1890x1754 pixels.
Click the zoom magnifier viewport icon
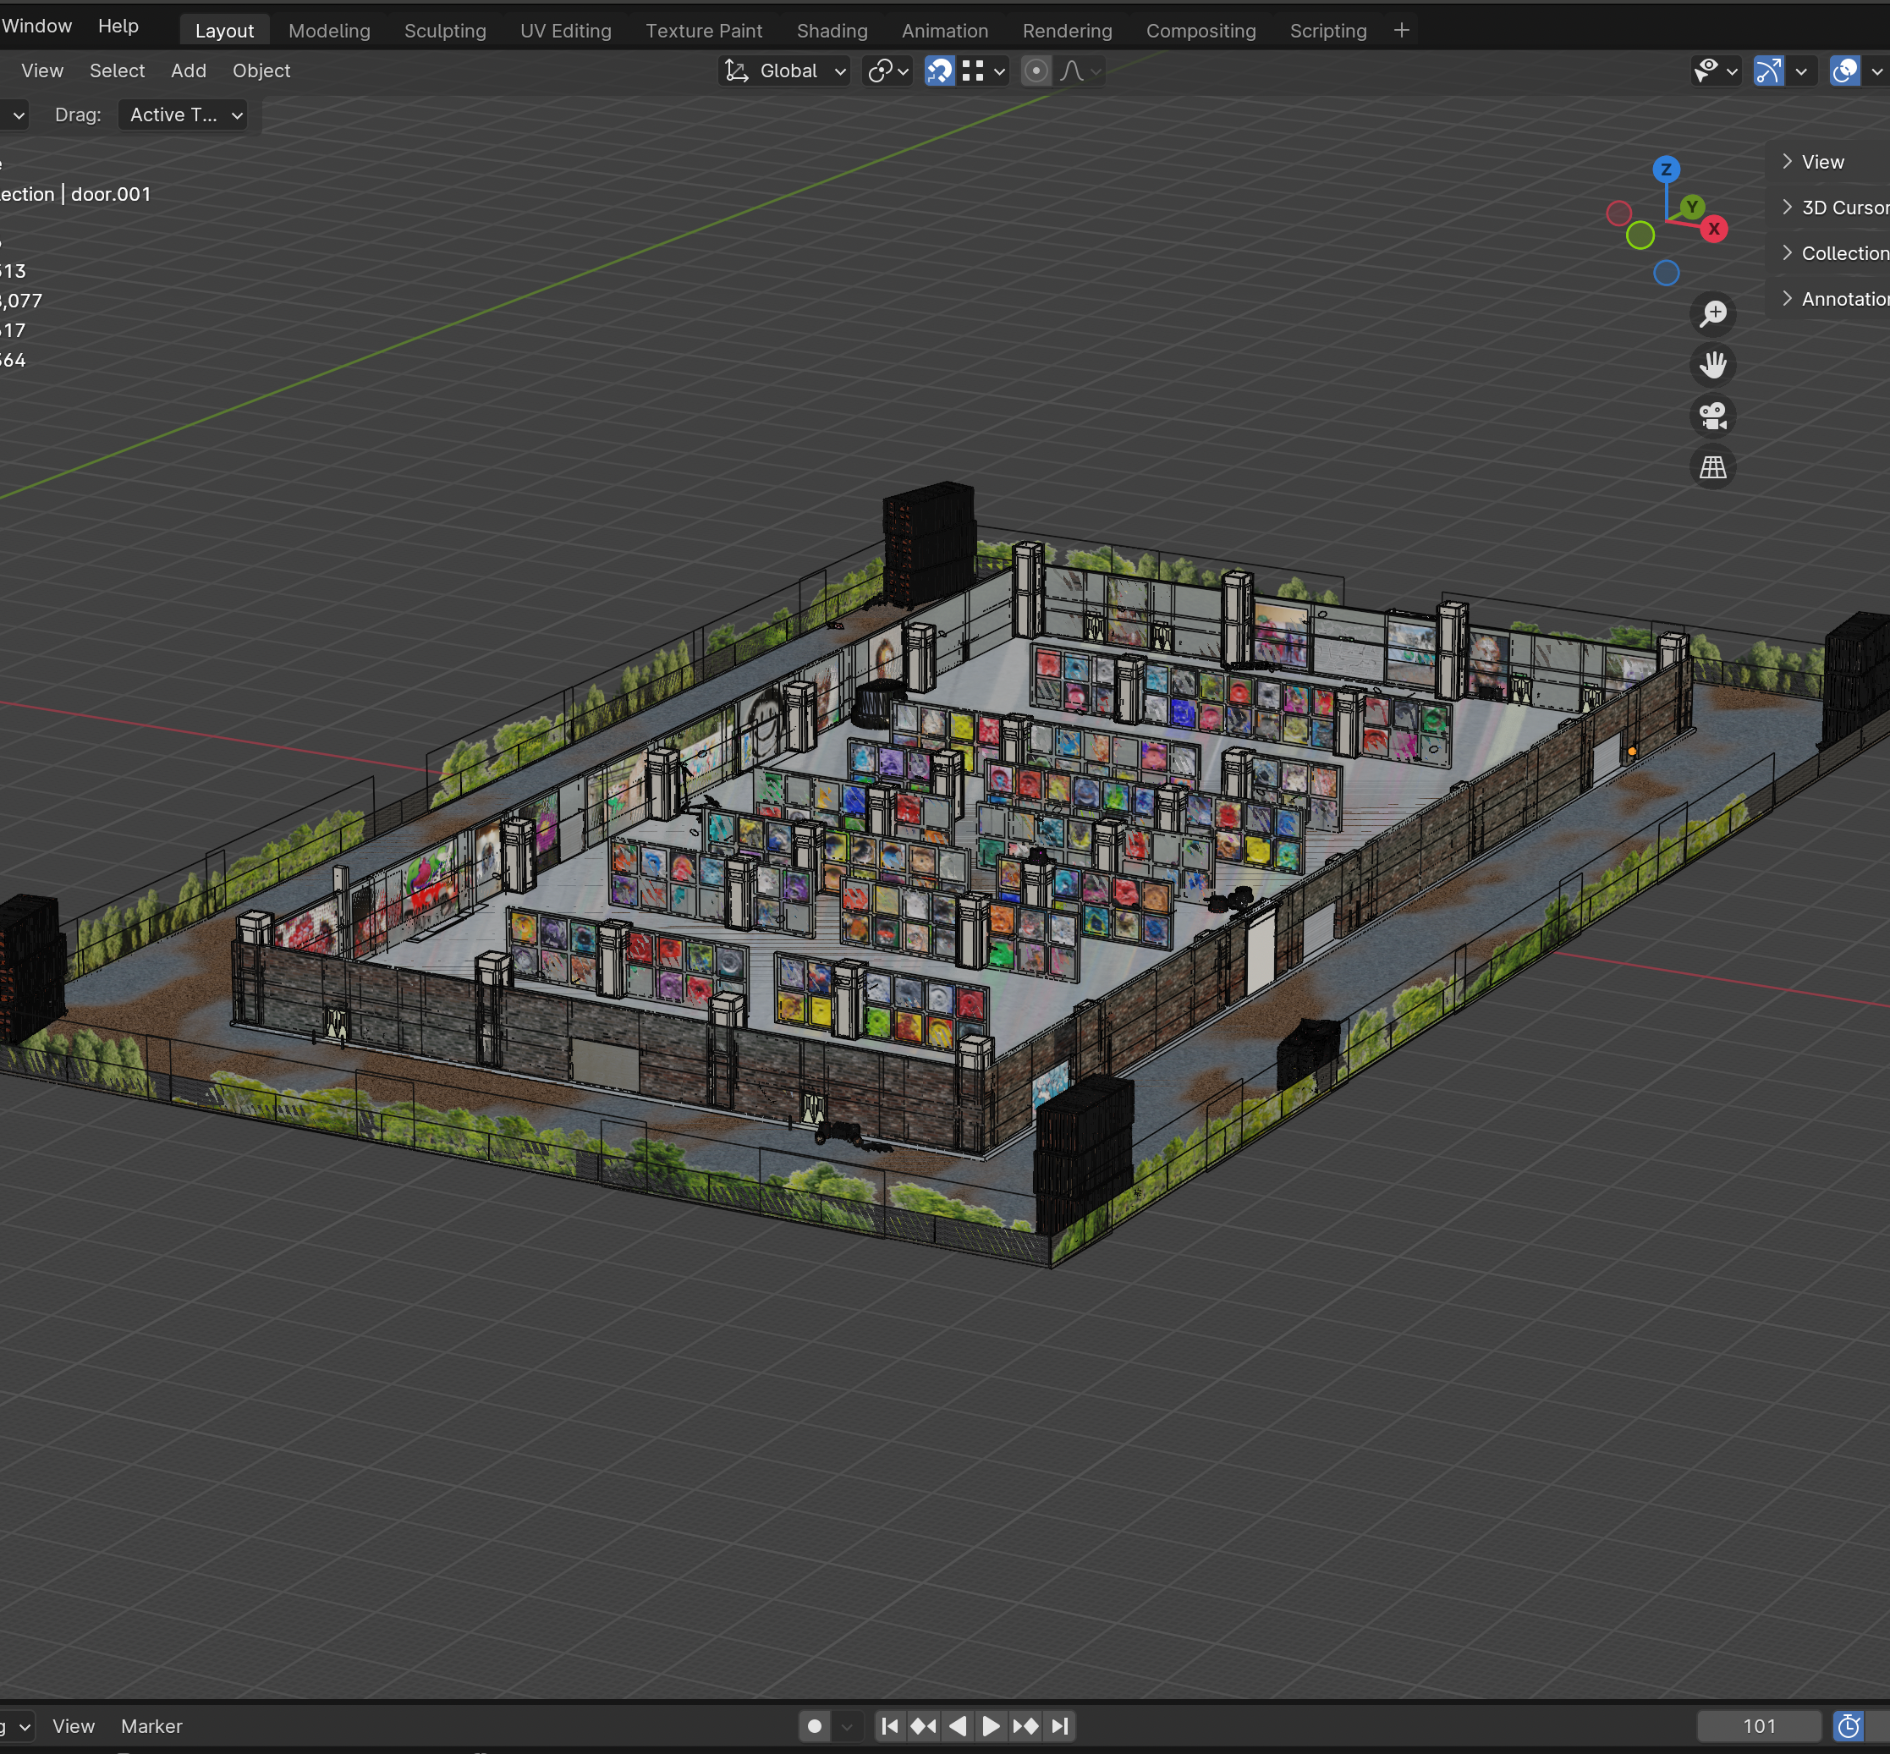(x=1713, y=314)
